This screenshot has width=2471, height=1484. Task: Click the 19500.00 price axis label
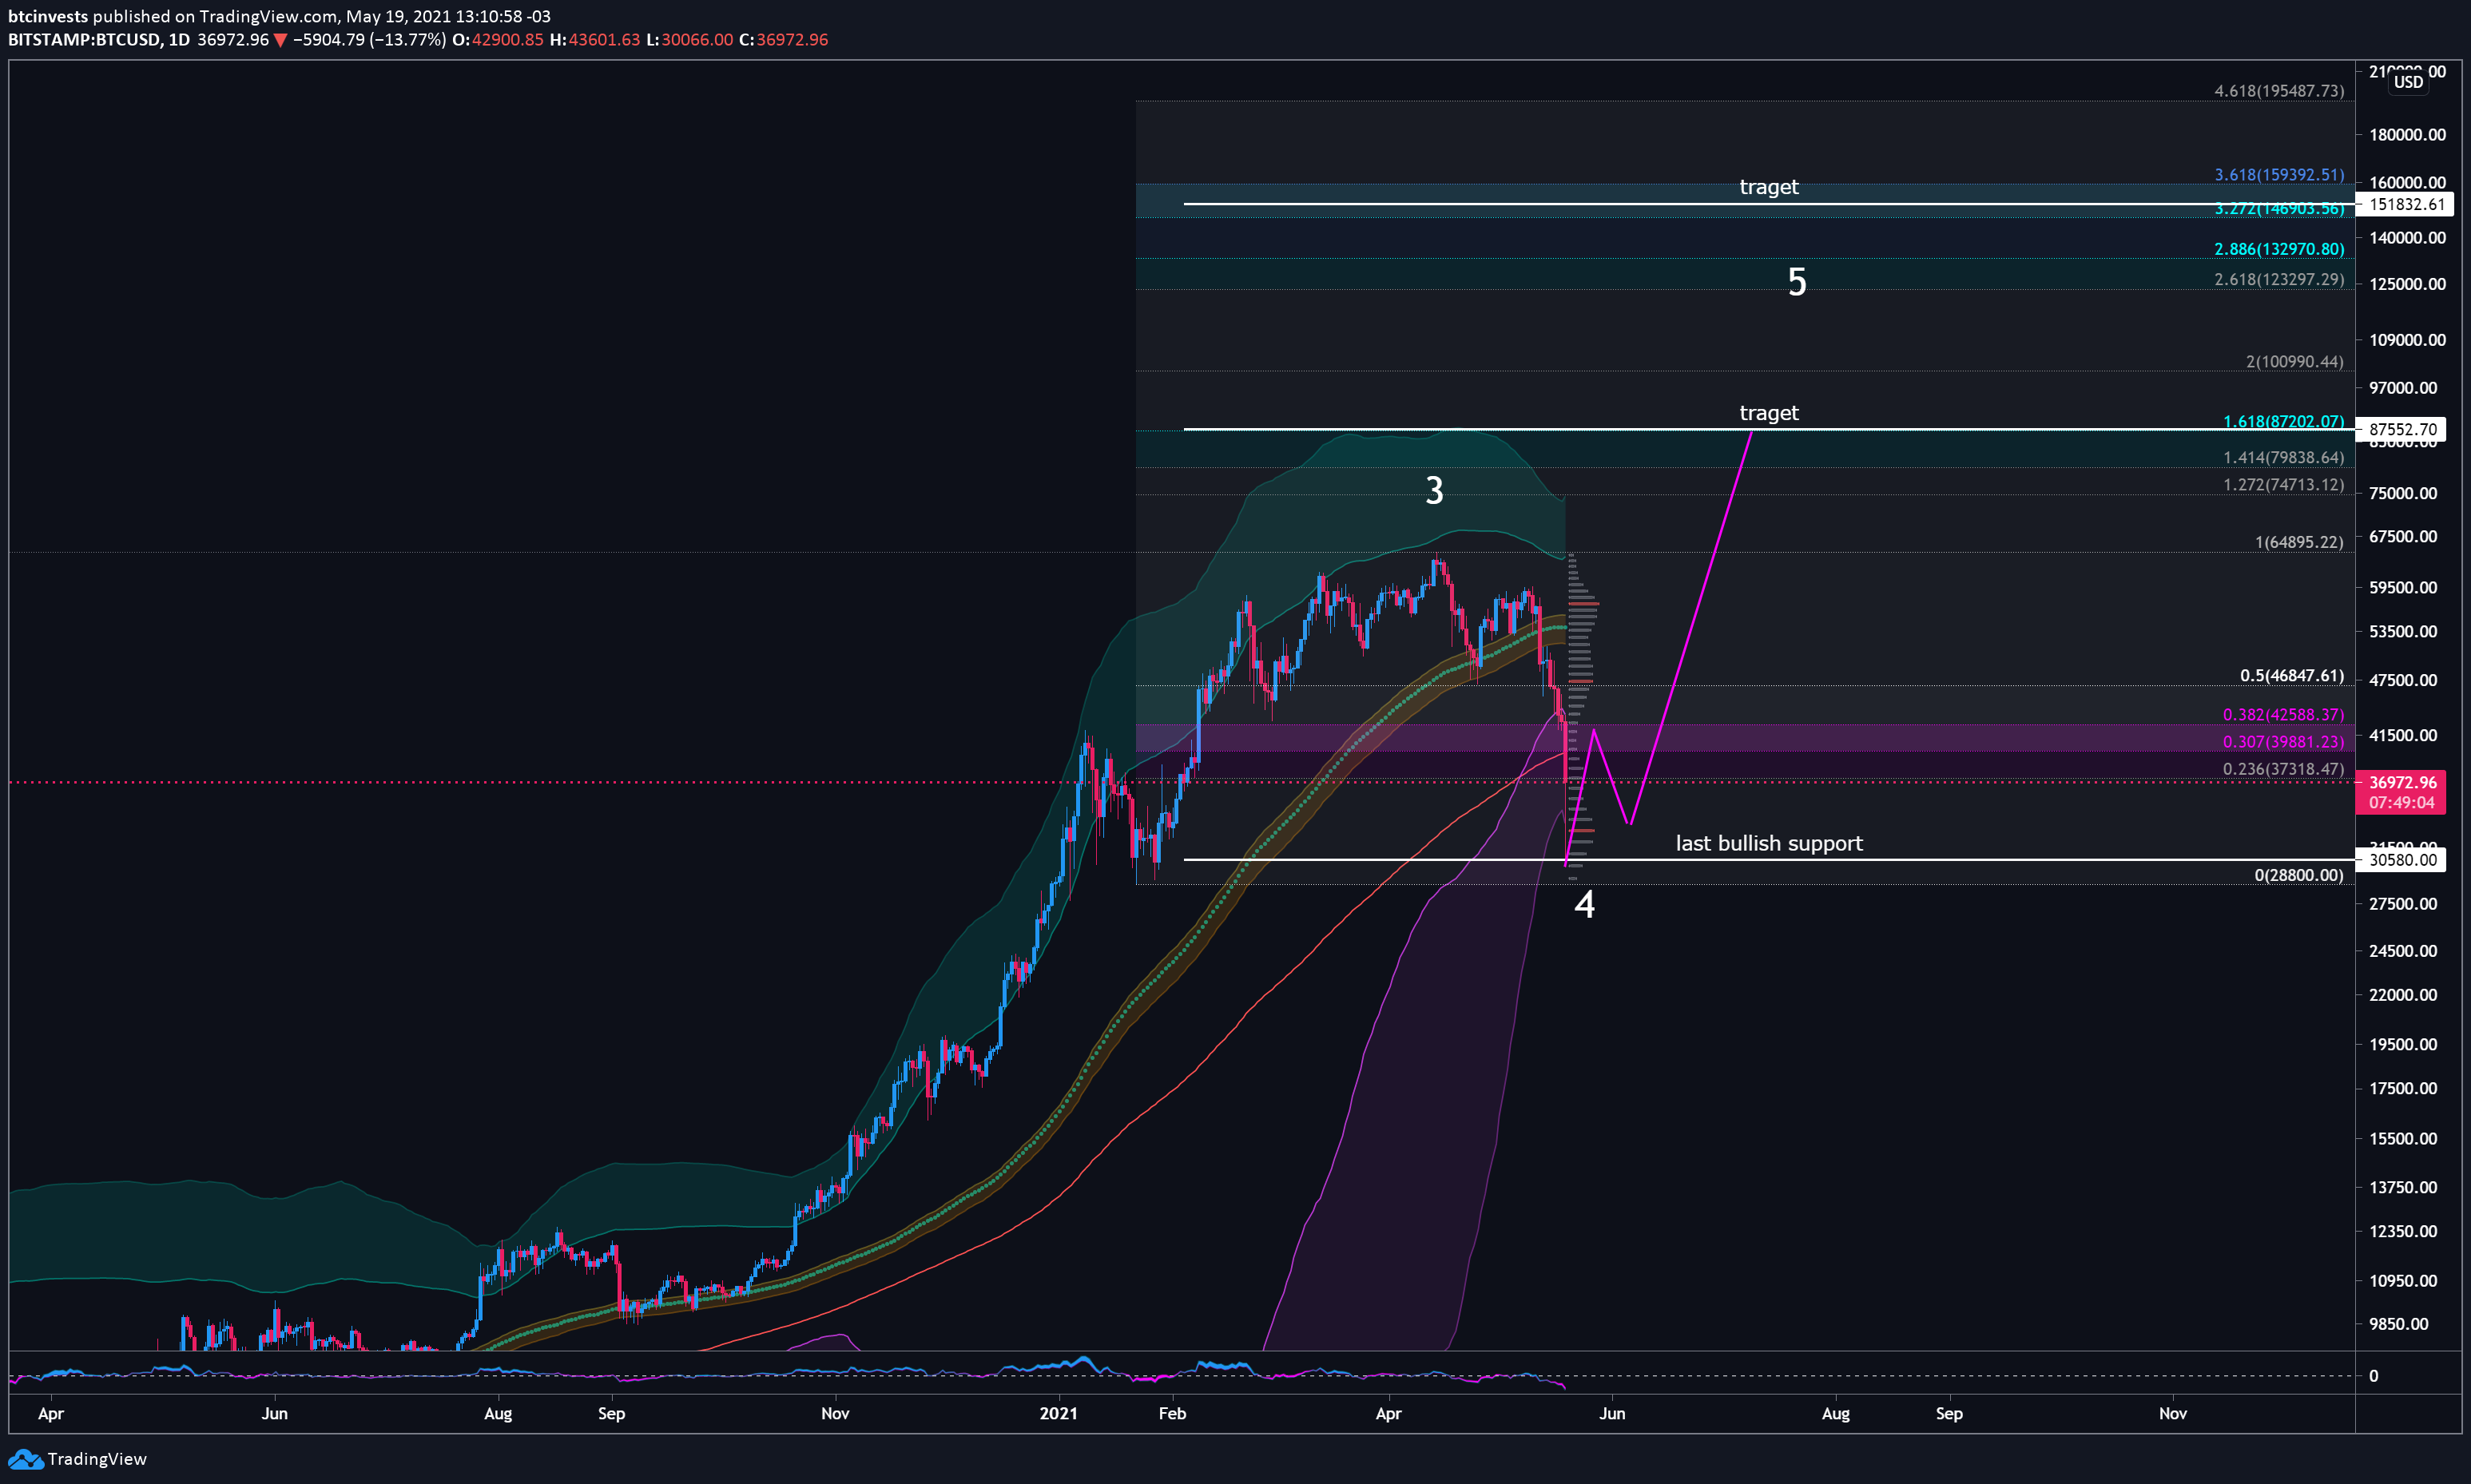[x=2403, y=1044]
